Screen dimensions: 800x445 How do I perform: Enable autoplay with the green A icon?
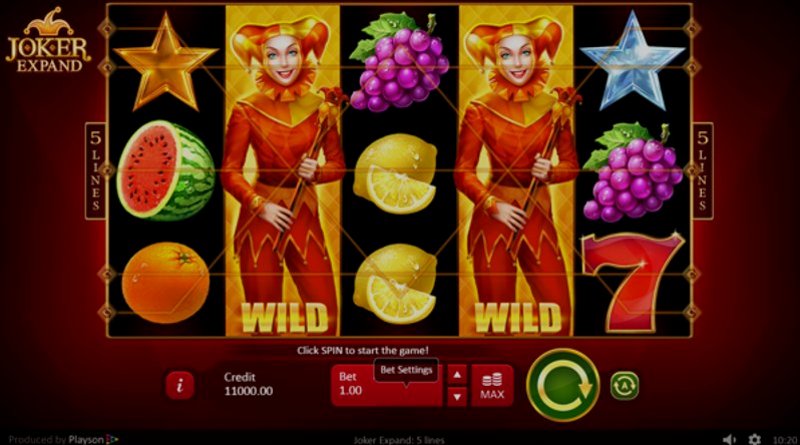pos(624,385)
